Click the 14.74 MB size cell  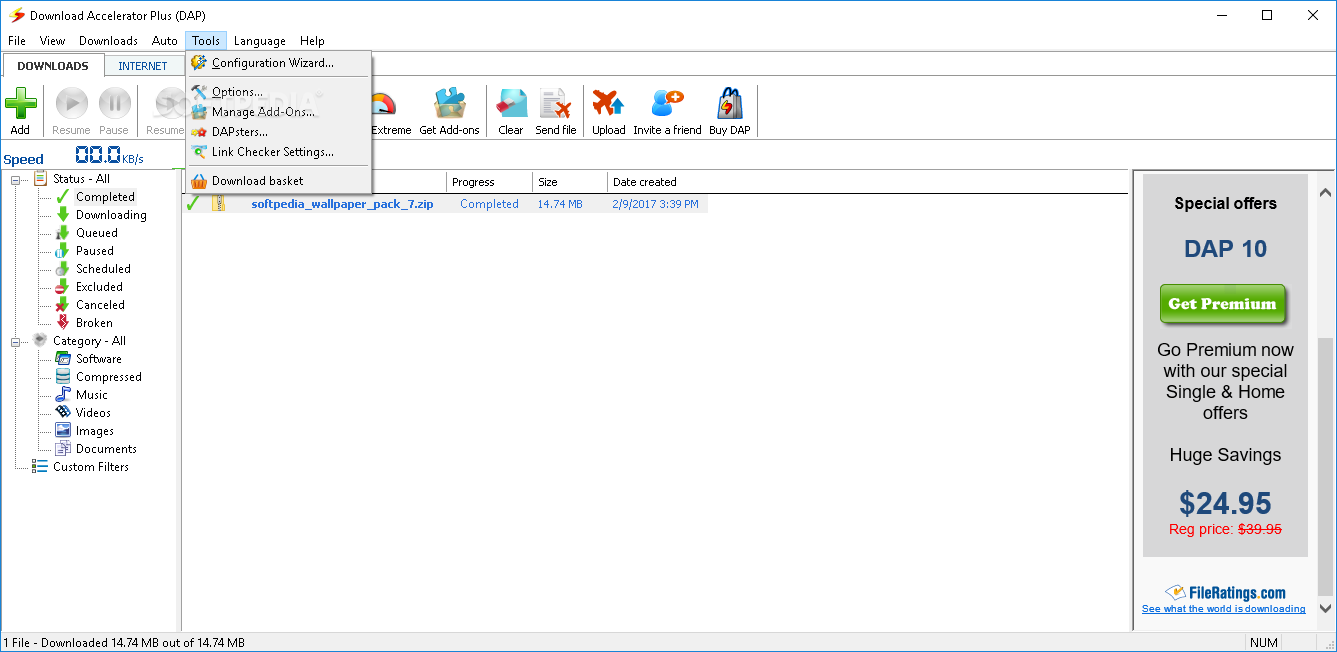[560, 204]
